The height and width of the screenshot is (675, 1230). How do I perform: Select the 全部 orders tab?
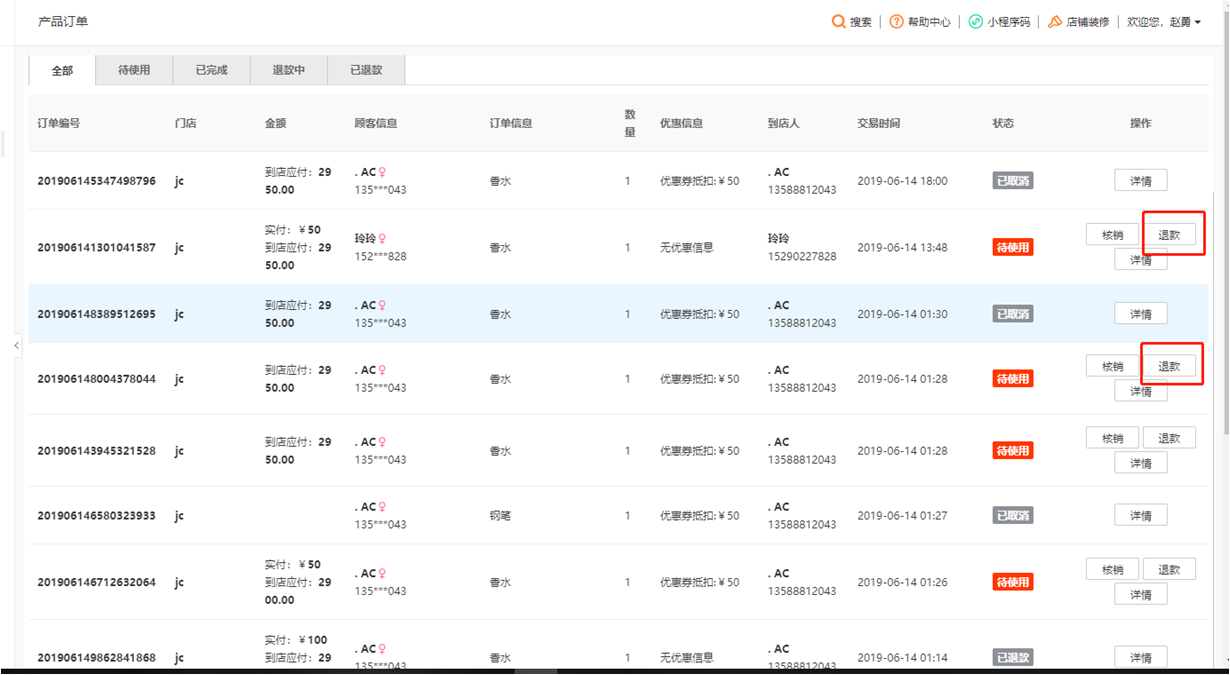click(62, 70)
